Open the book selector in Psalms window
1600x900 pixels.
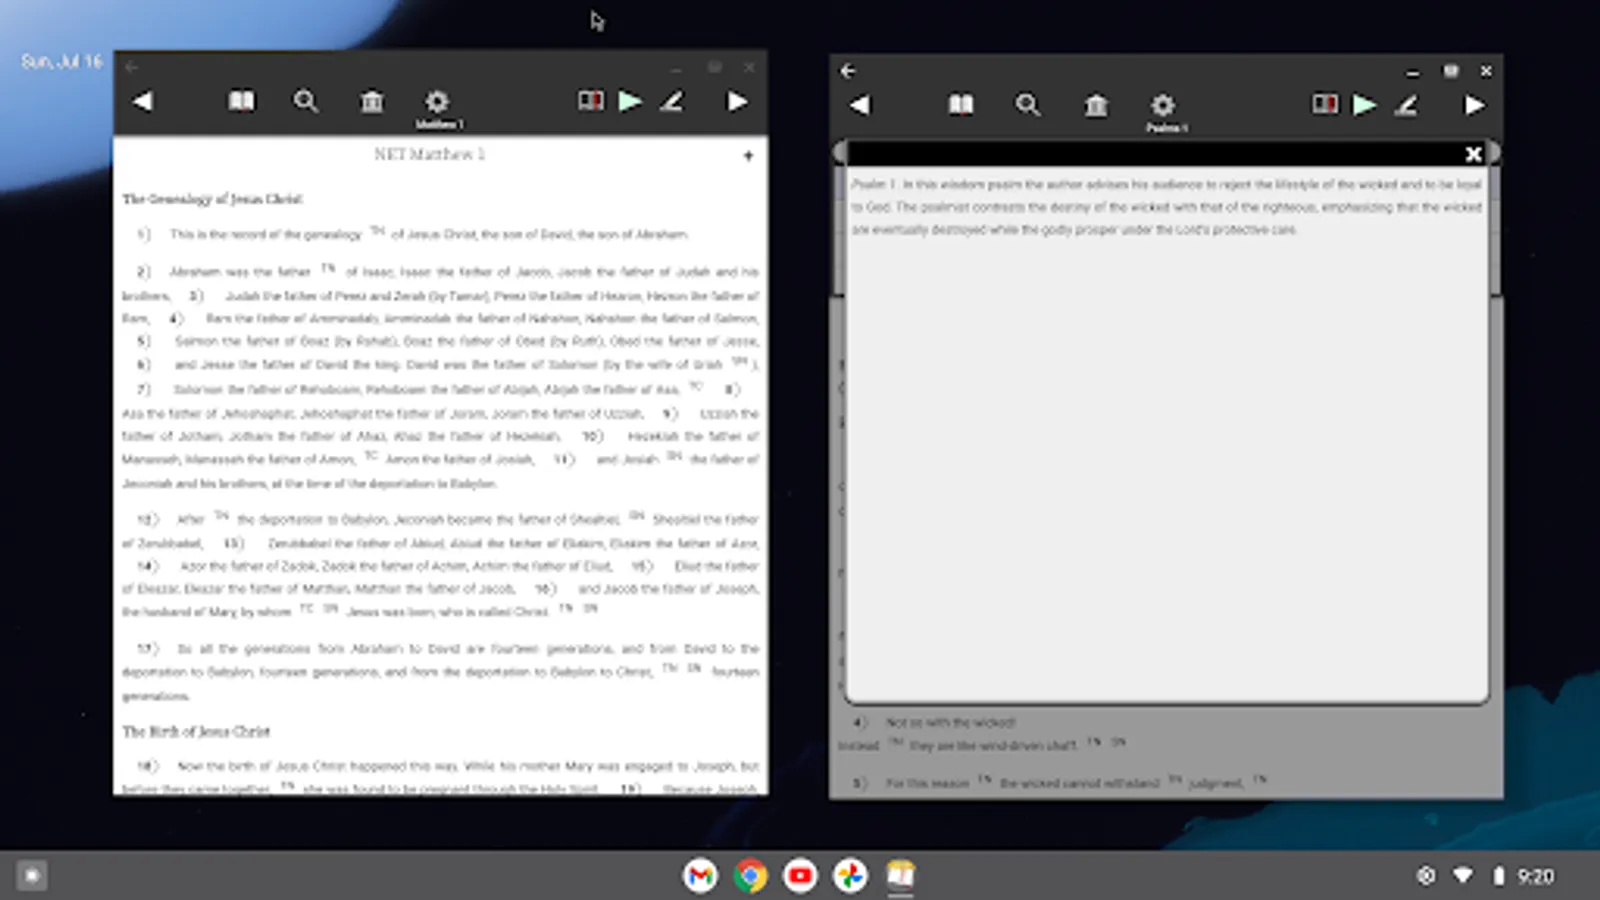click(961, 105)
